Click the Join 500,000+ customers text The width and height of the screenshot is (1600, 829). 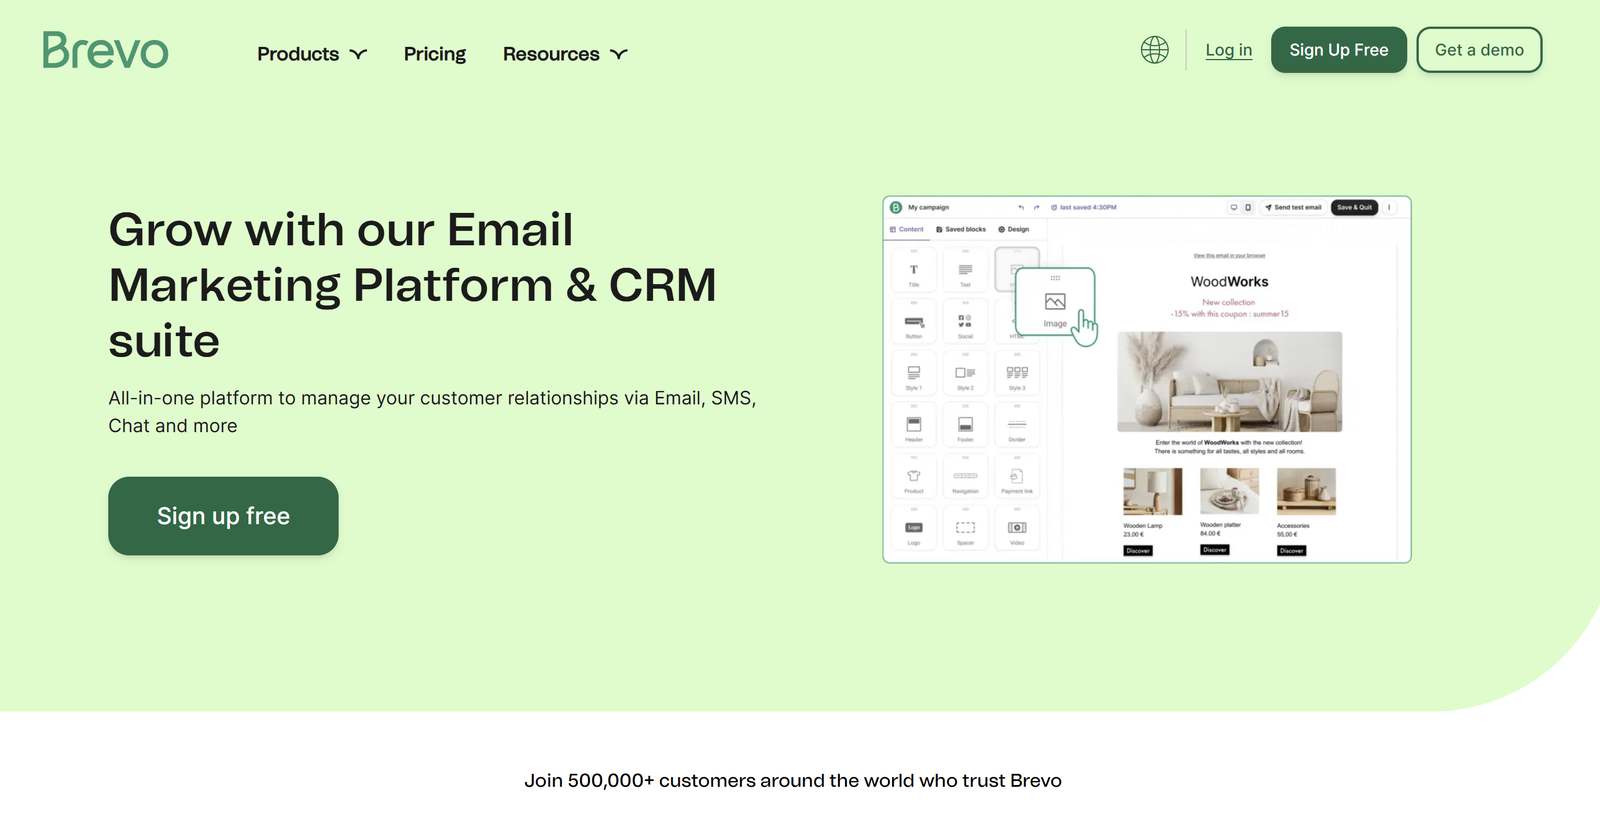793,781
